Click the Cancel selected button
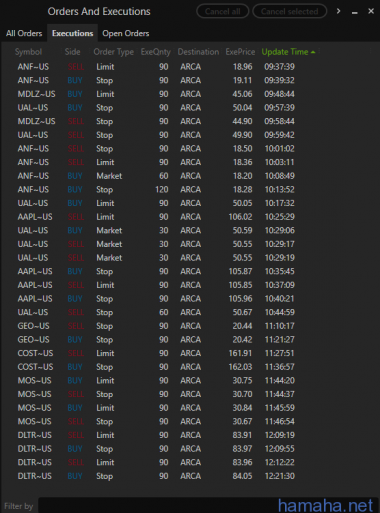 point(289,11)
